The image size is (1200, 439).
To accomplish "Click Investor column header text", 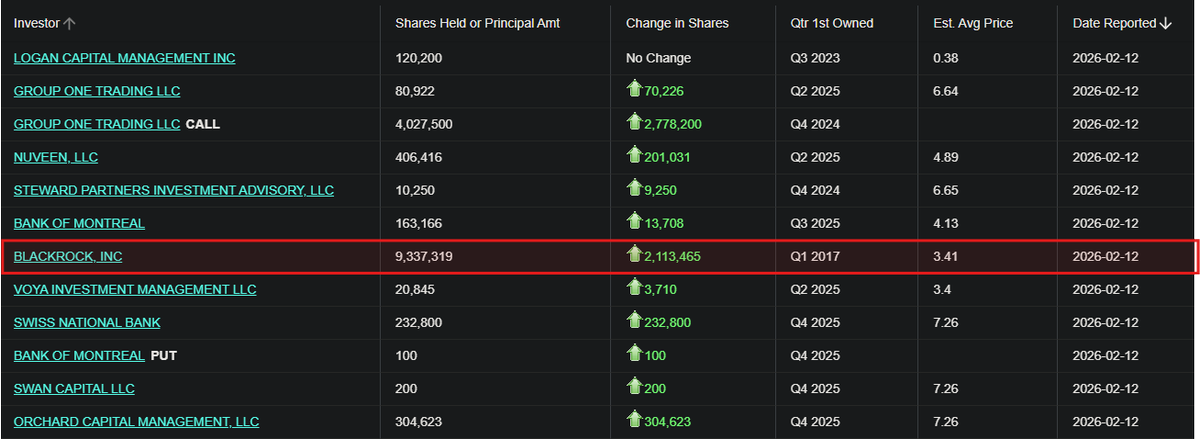I will click(x=37, y=23).
